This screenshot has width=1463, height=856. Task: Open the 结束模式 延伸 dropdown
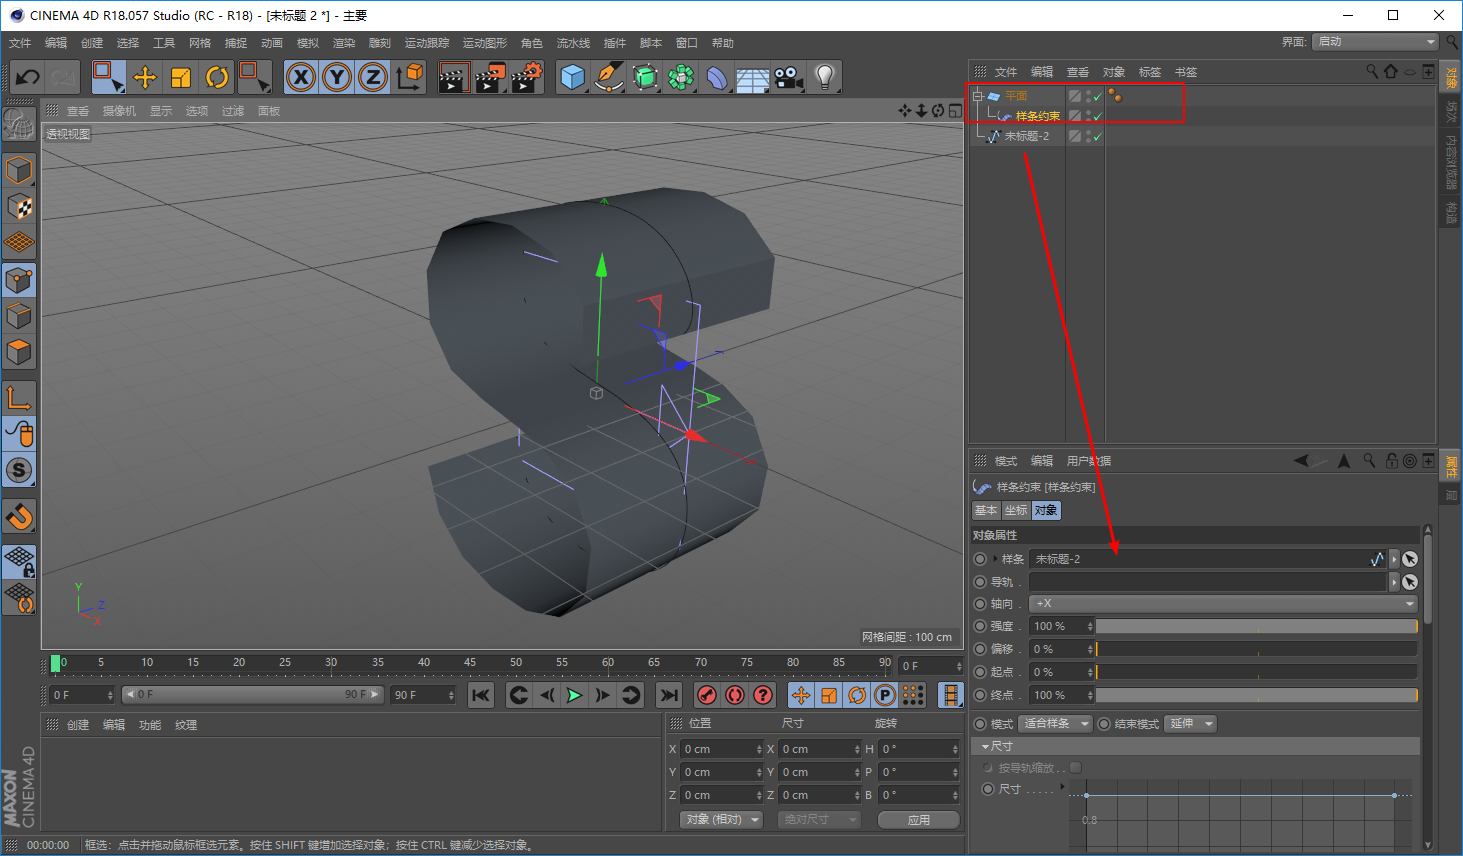(x=1192, y=724)
